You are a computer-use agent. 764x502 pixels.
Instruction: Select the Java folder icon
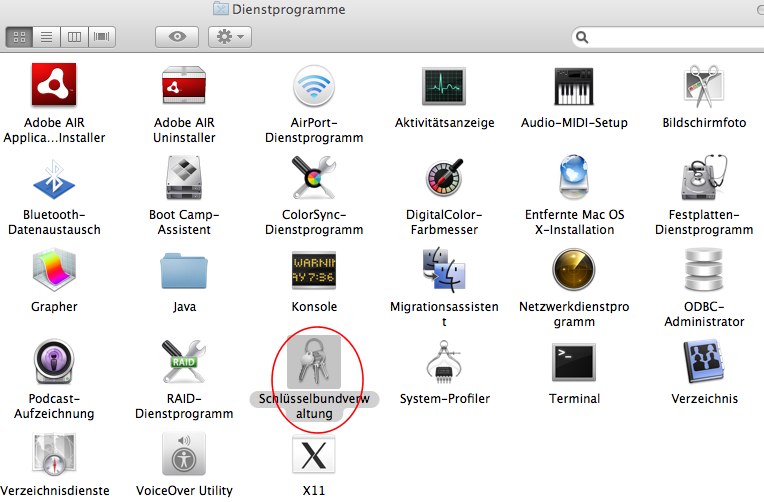coord(184,270)
